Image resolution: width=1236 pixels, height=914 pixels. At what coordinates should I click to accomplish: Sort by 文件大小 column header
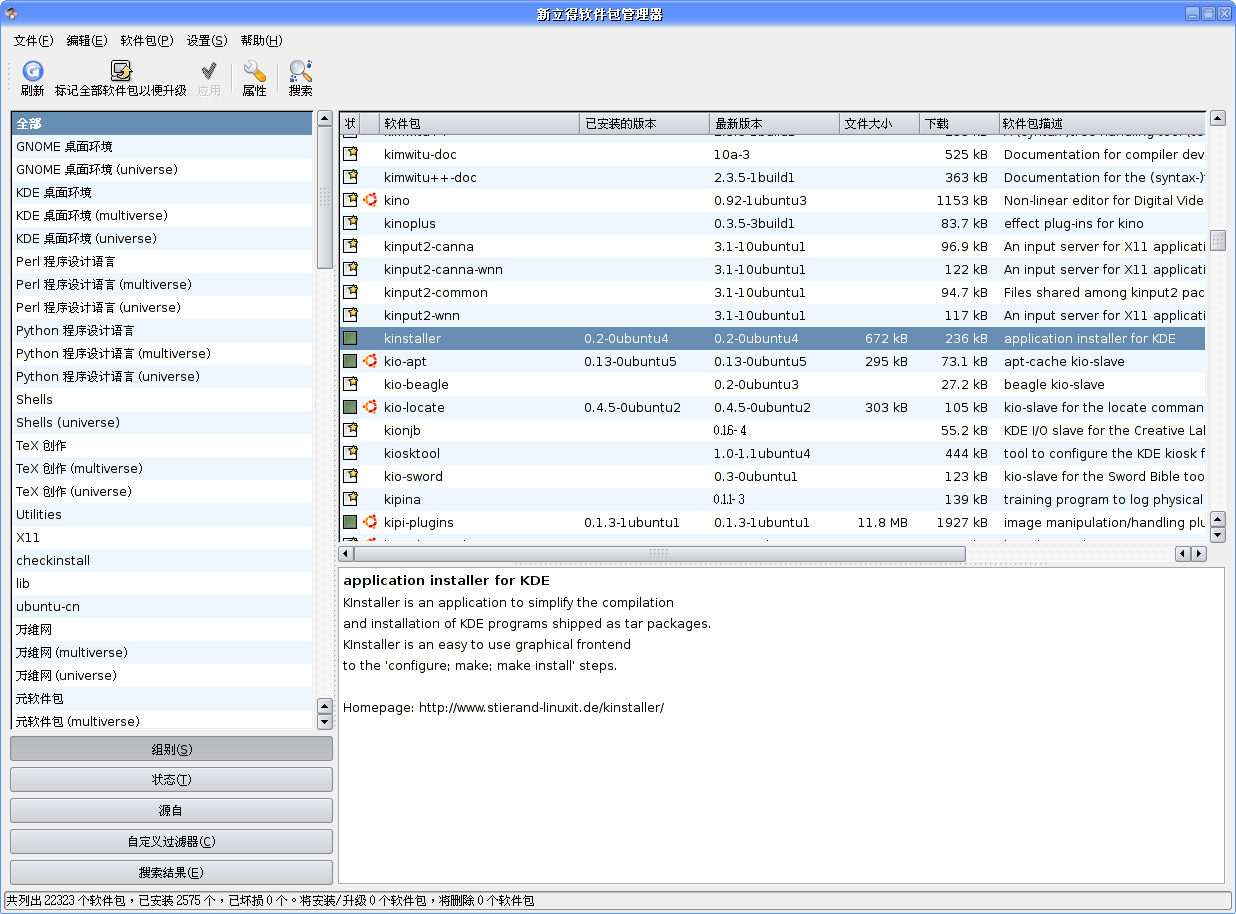879,124
